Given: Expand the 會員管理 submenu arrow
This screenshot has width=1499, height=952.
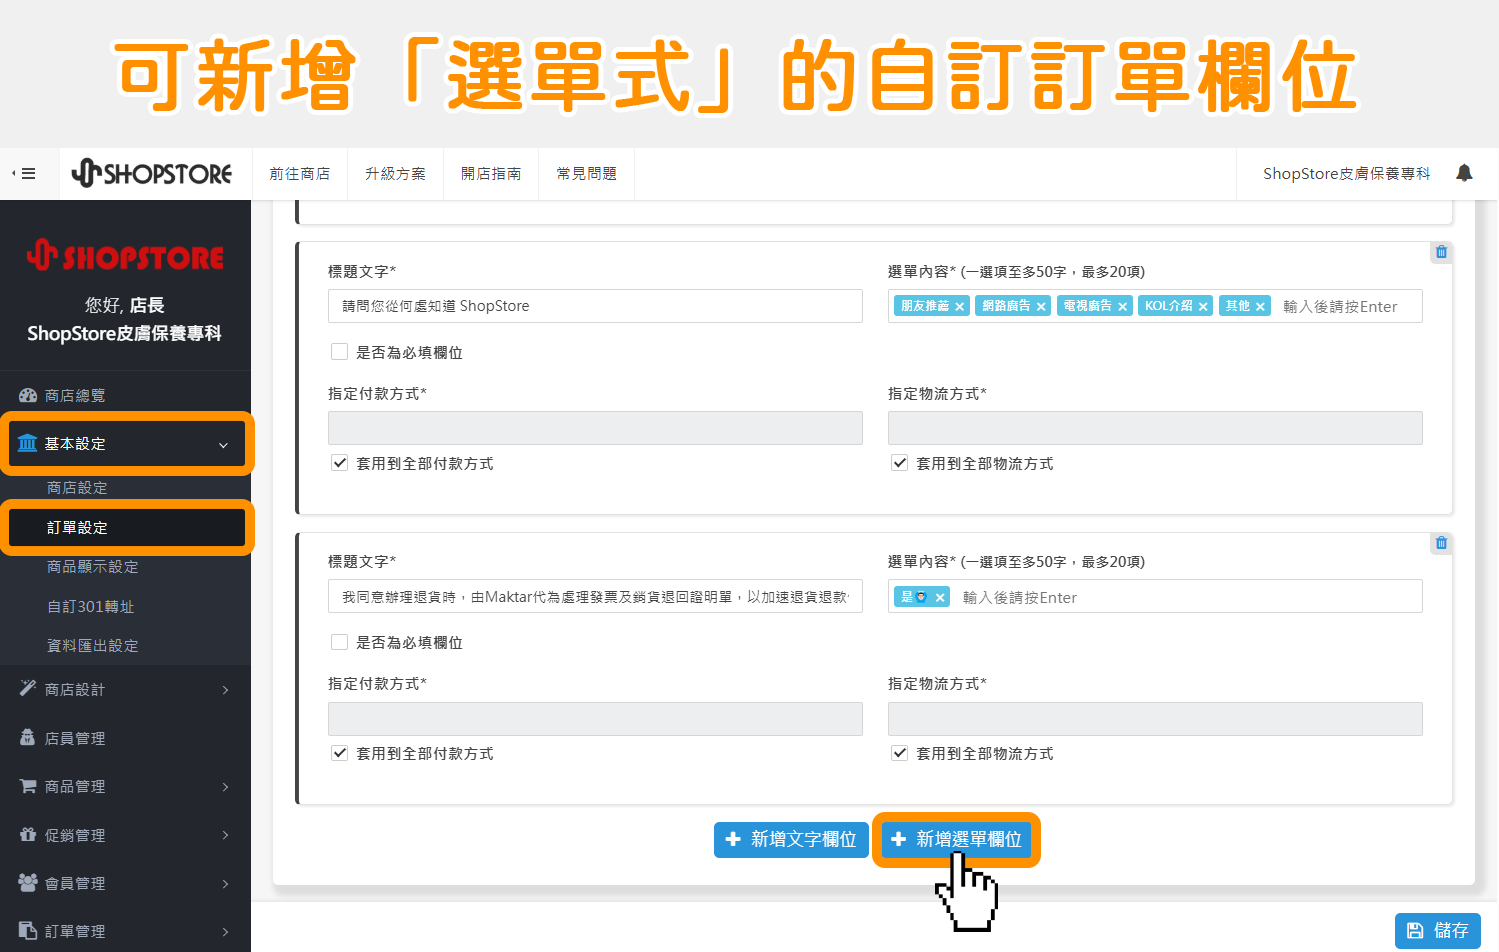Looking at the screenshot, I should [225, 884].
